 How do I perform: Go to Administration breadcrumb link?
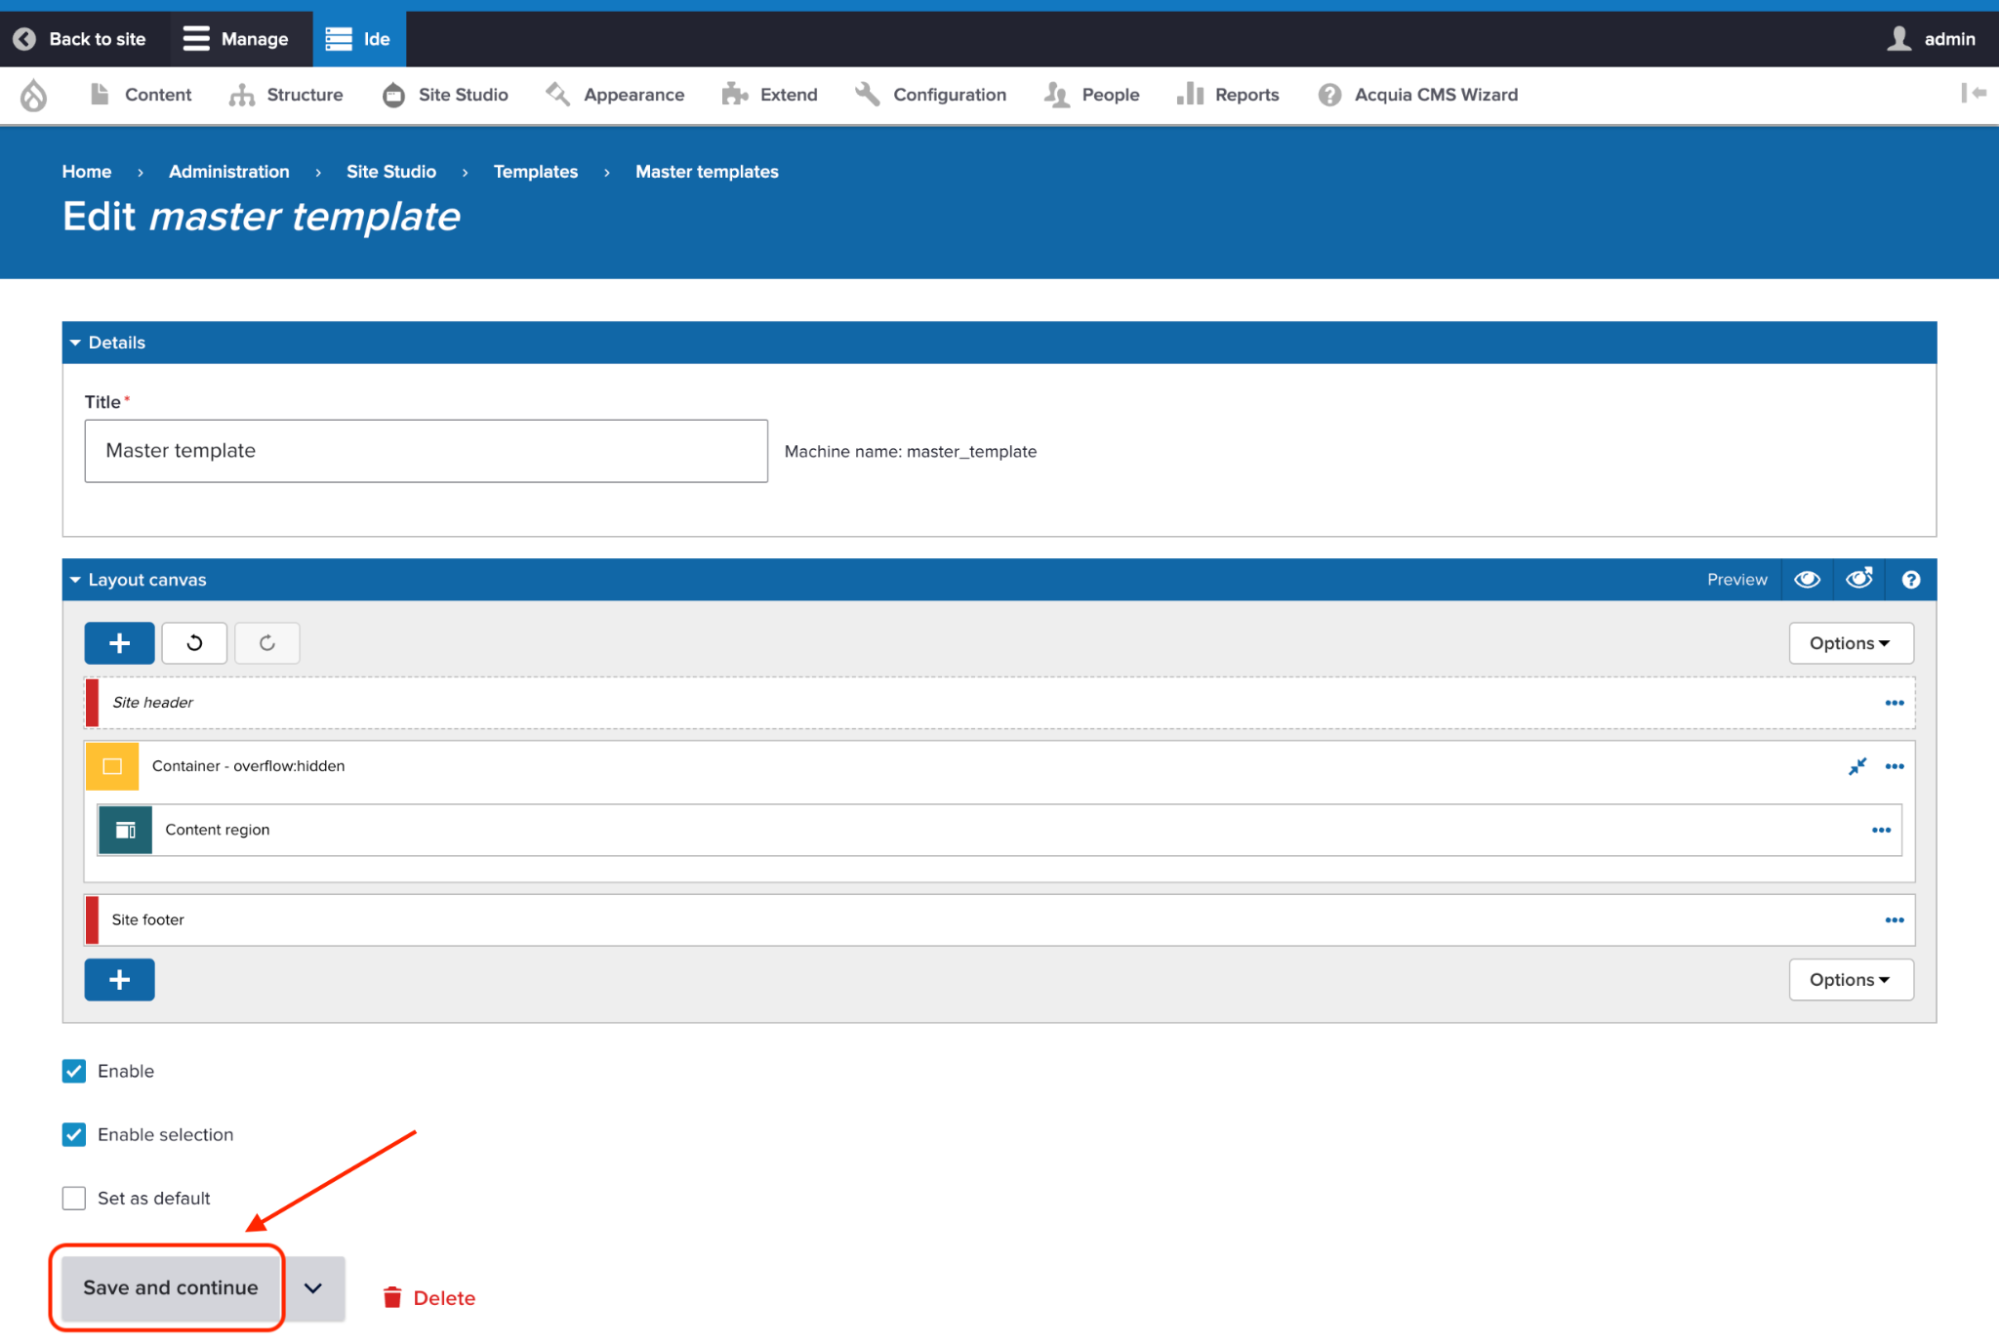(229, 172)
